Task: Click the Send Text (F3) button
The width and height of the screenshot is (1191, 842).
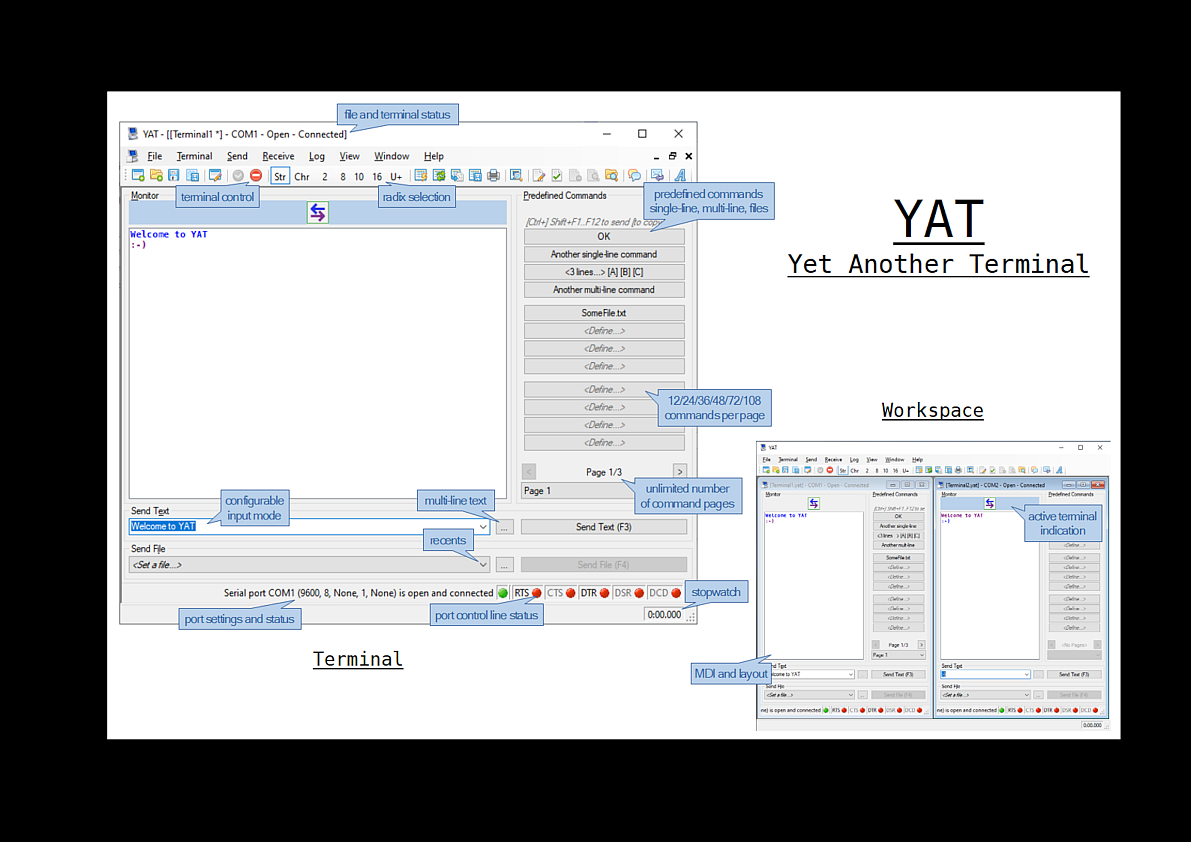Action: 604,527
